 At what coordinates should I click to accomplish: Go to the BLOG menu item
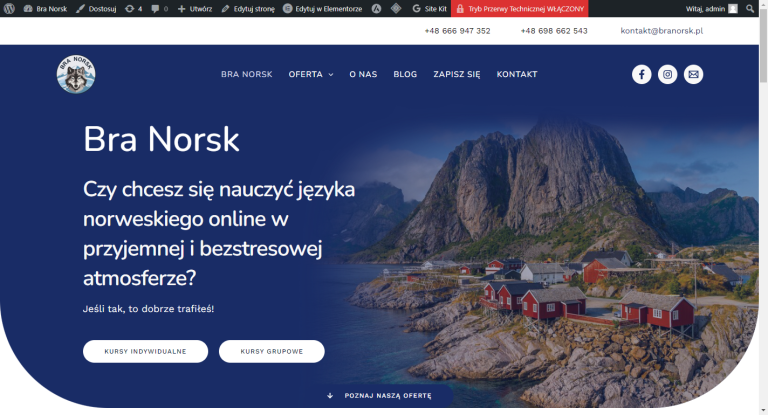405,75
